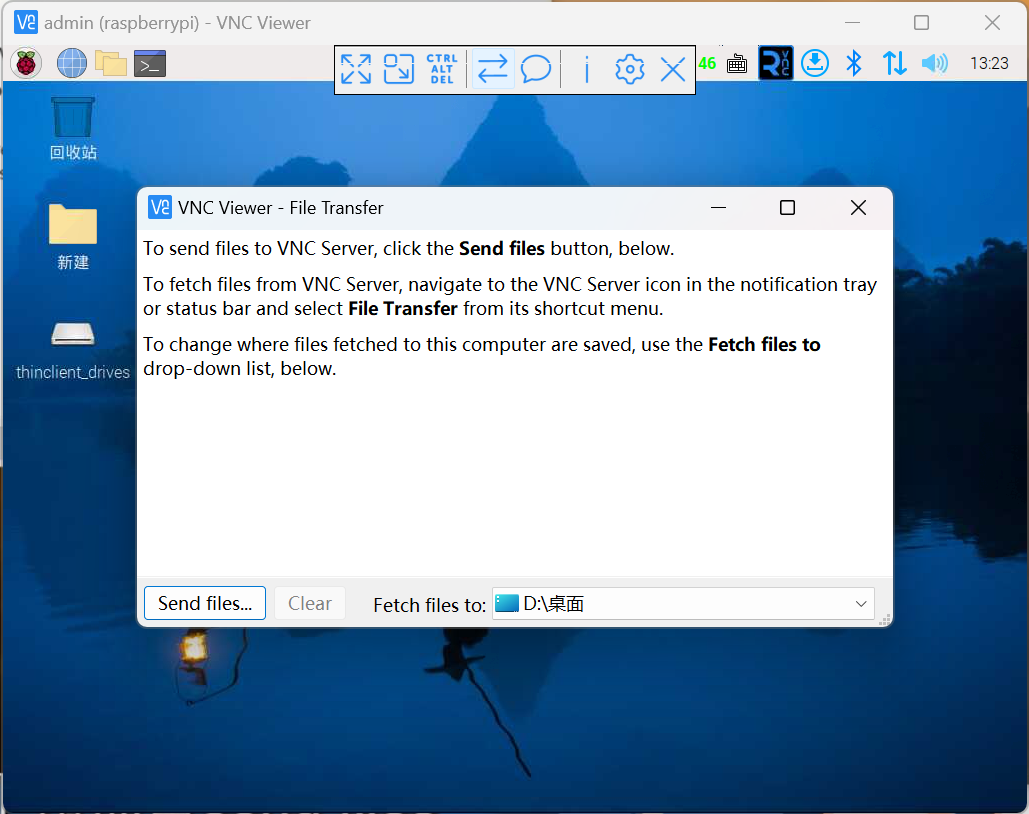Open the chat bubble in VNC toolbar
Viewport: 1029px width, 814px height.
coord(536,69)
